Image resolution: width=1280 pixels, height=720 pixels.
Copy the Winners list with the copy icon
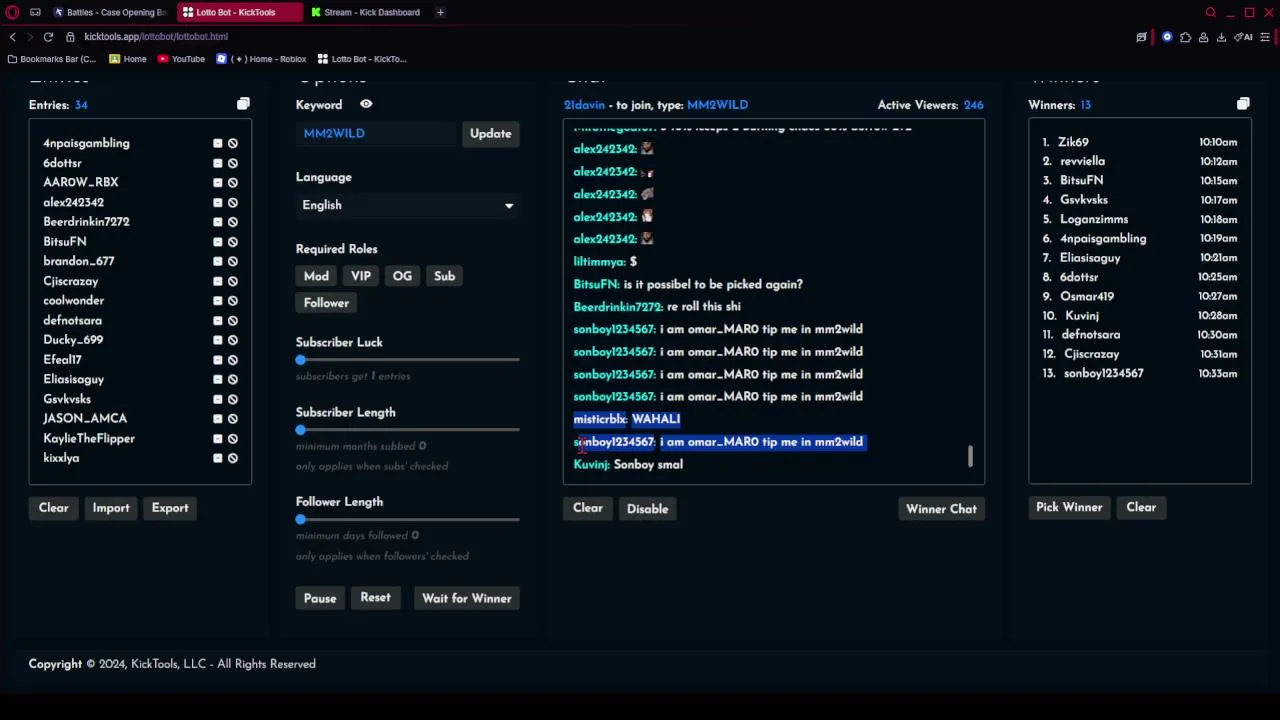[1243, 104]
